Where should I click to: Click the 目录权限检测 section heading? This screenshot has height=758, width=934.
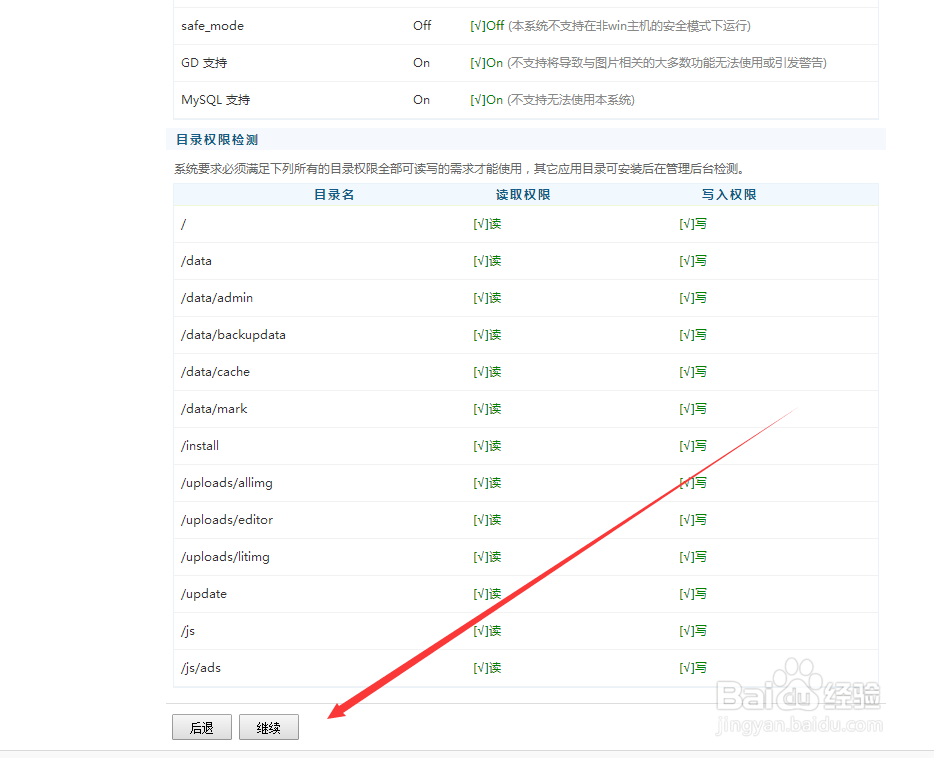pyautogui.click(x=217, y=140)
